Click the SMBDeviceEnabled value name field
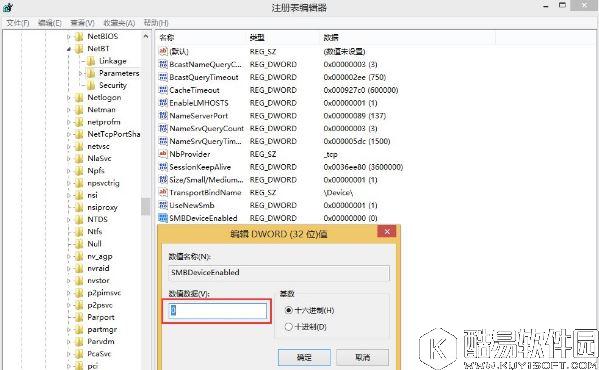The image size is (599, 370). [279, 273]
